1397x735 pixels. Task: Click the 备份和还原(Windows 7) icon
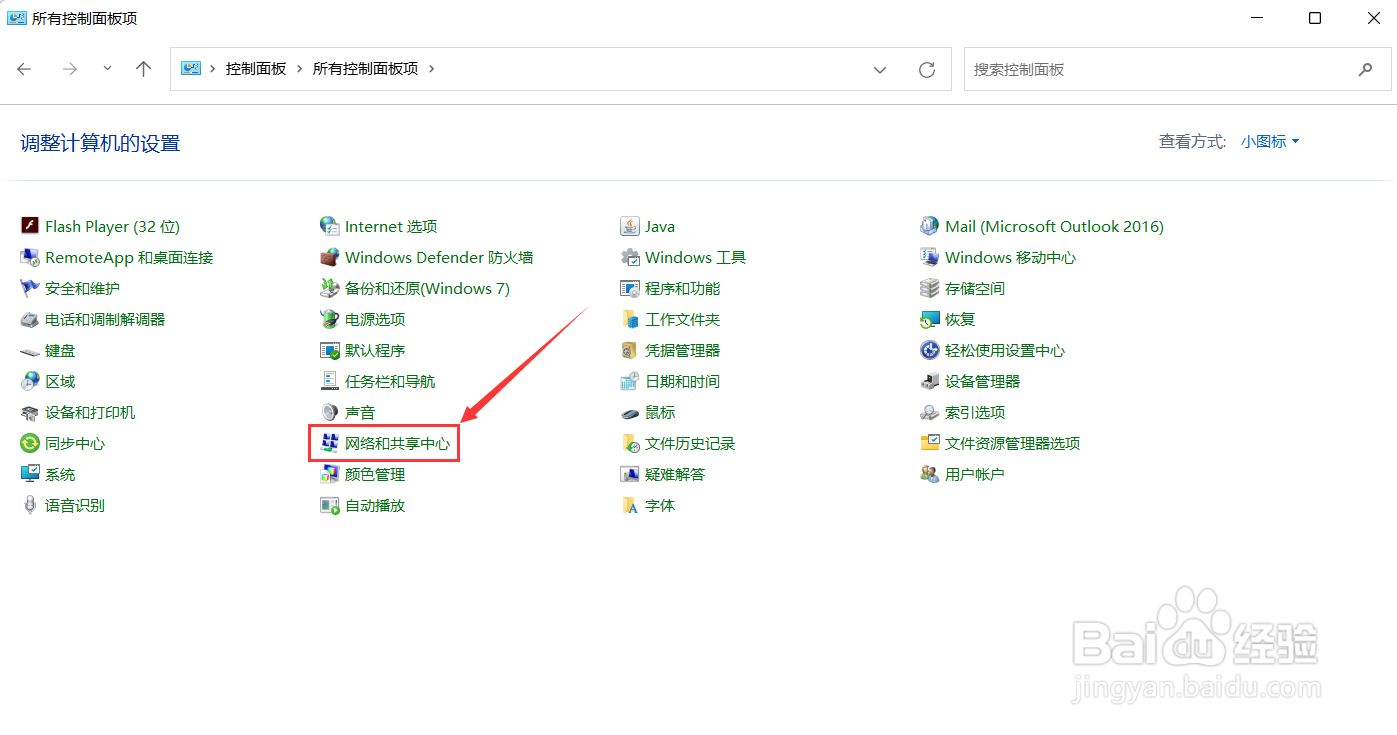pos(330,289)
